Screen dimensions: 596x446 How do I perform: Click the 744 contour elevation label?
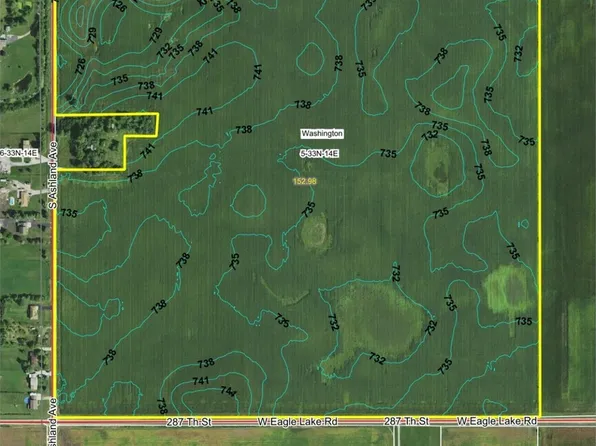pos(228,392)
